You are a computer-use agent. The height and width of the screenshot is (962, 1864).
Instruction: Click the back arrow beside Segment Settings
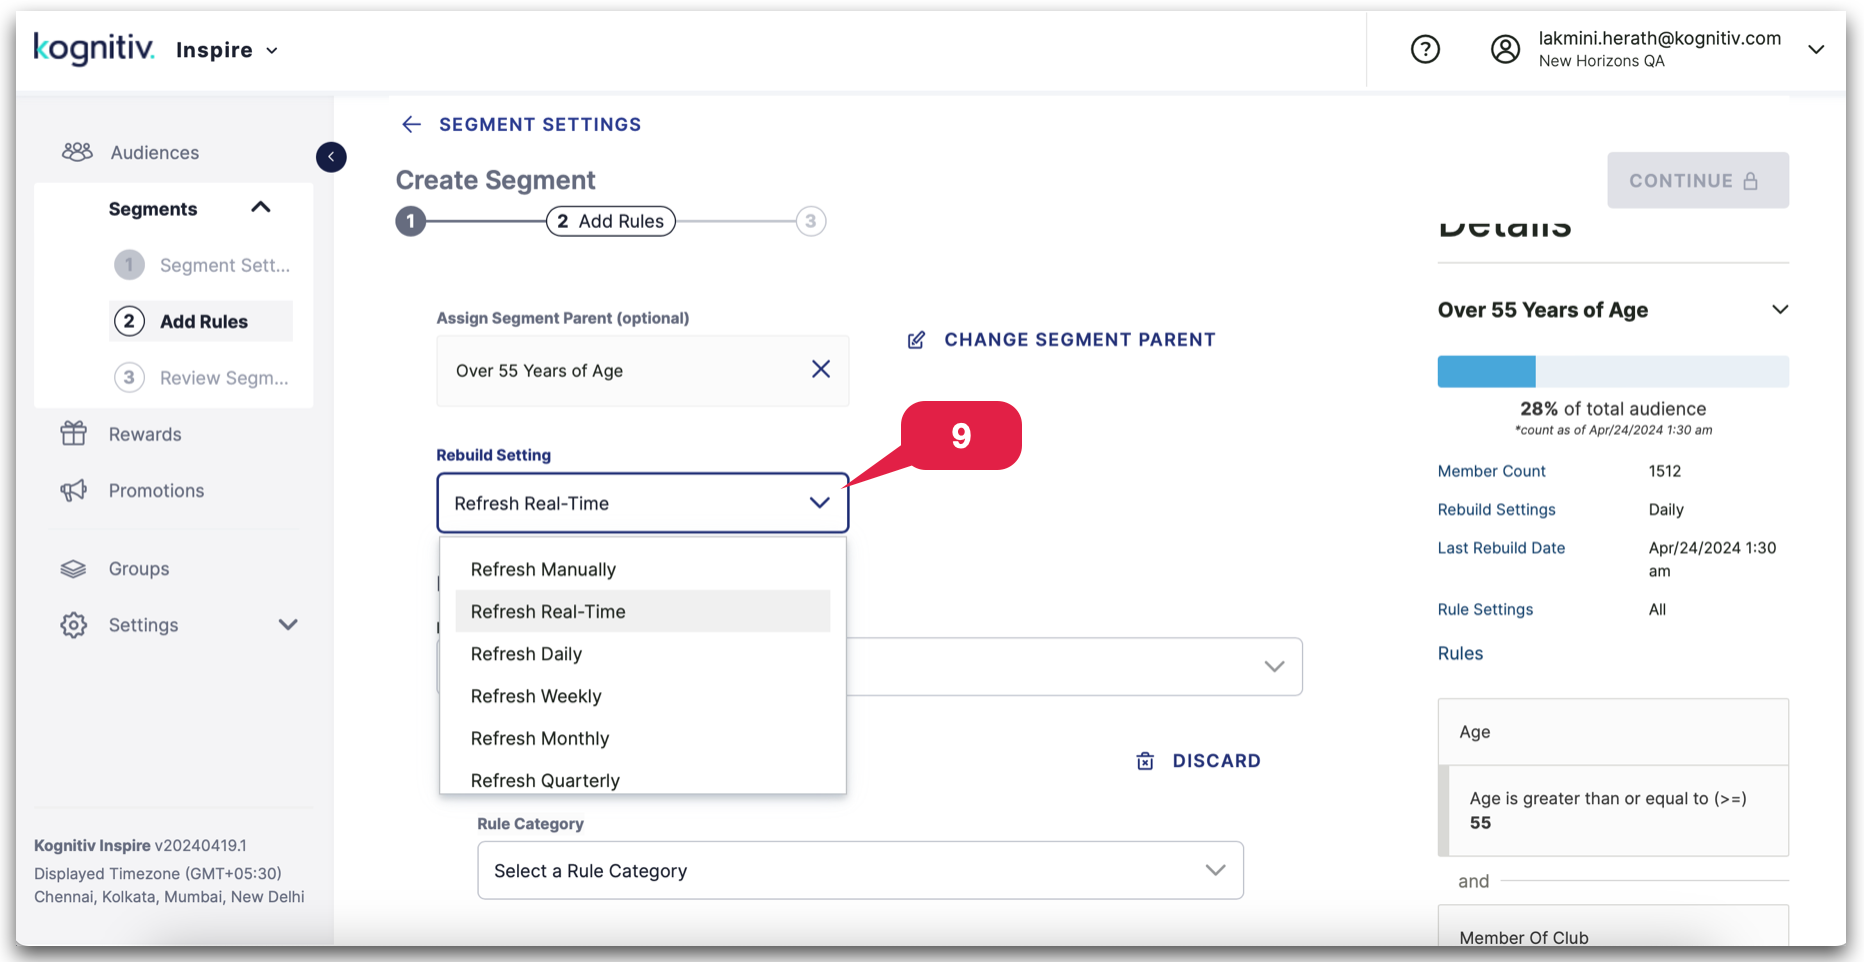coord(411,124)
